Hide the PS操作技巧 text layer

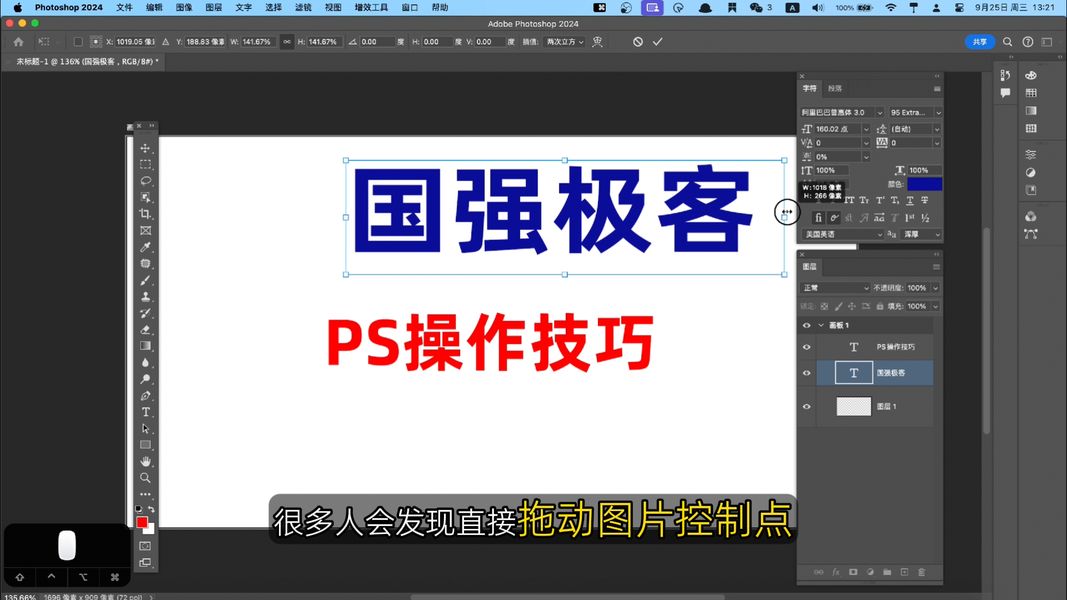(806, 347)
